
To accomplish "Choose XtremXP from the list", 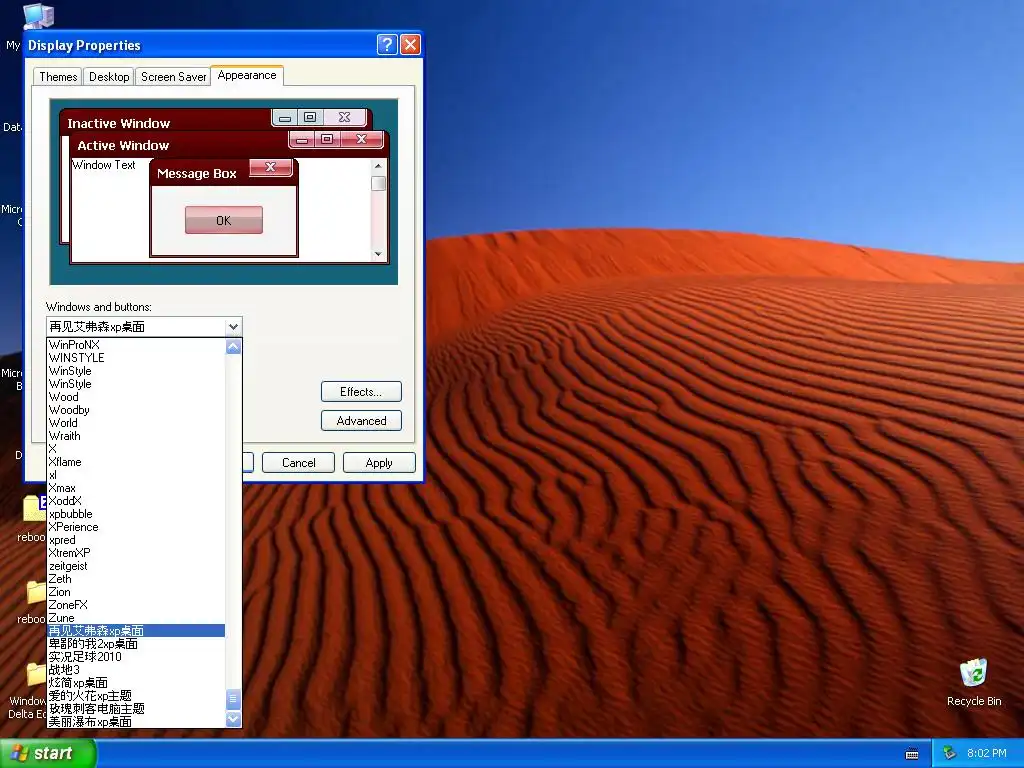I will [x=136, y=553].
